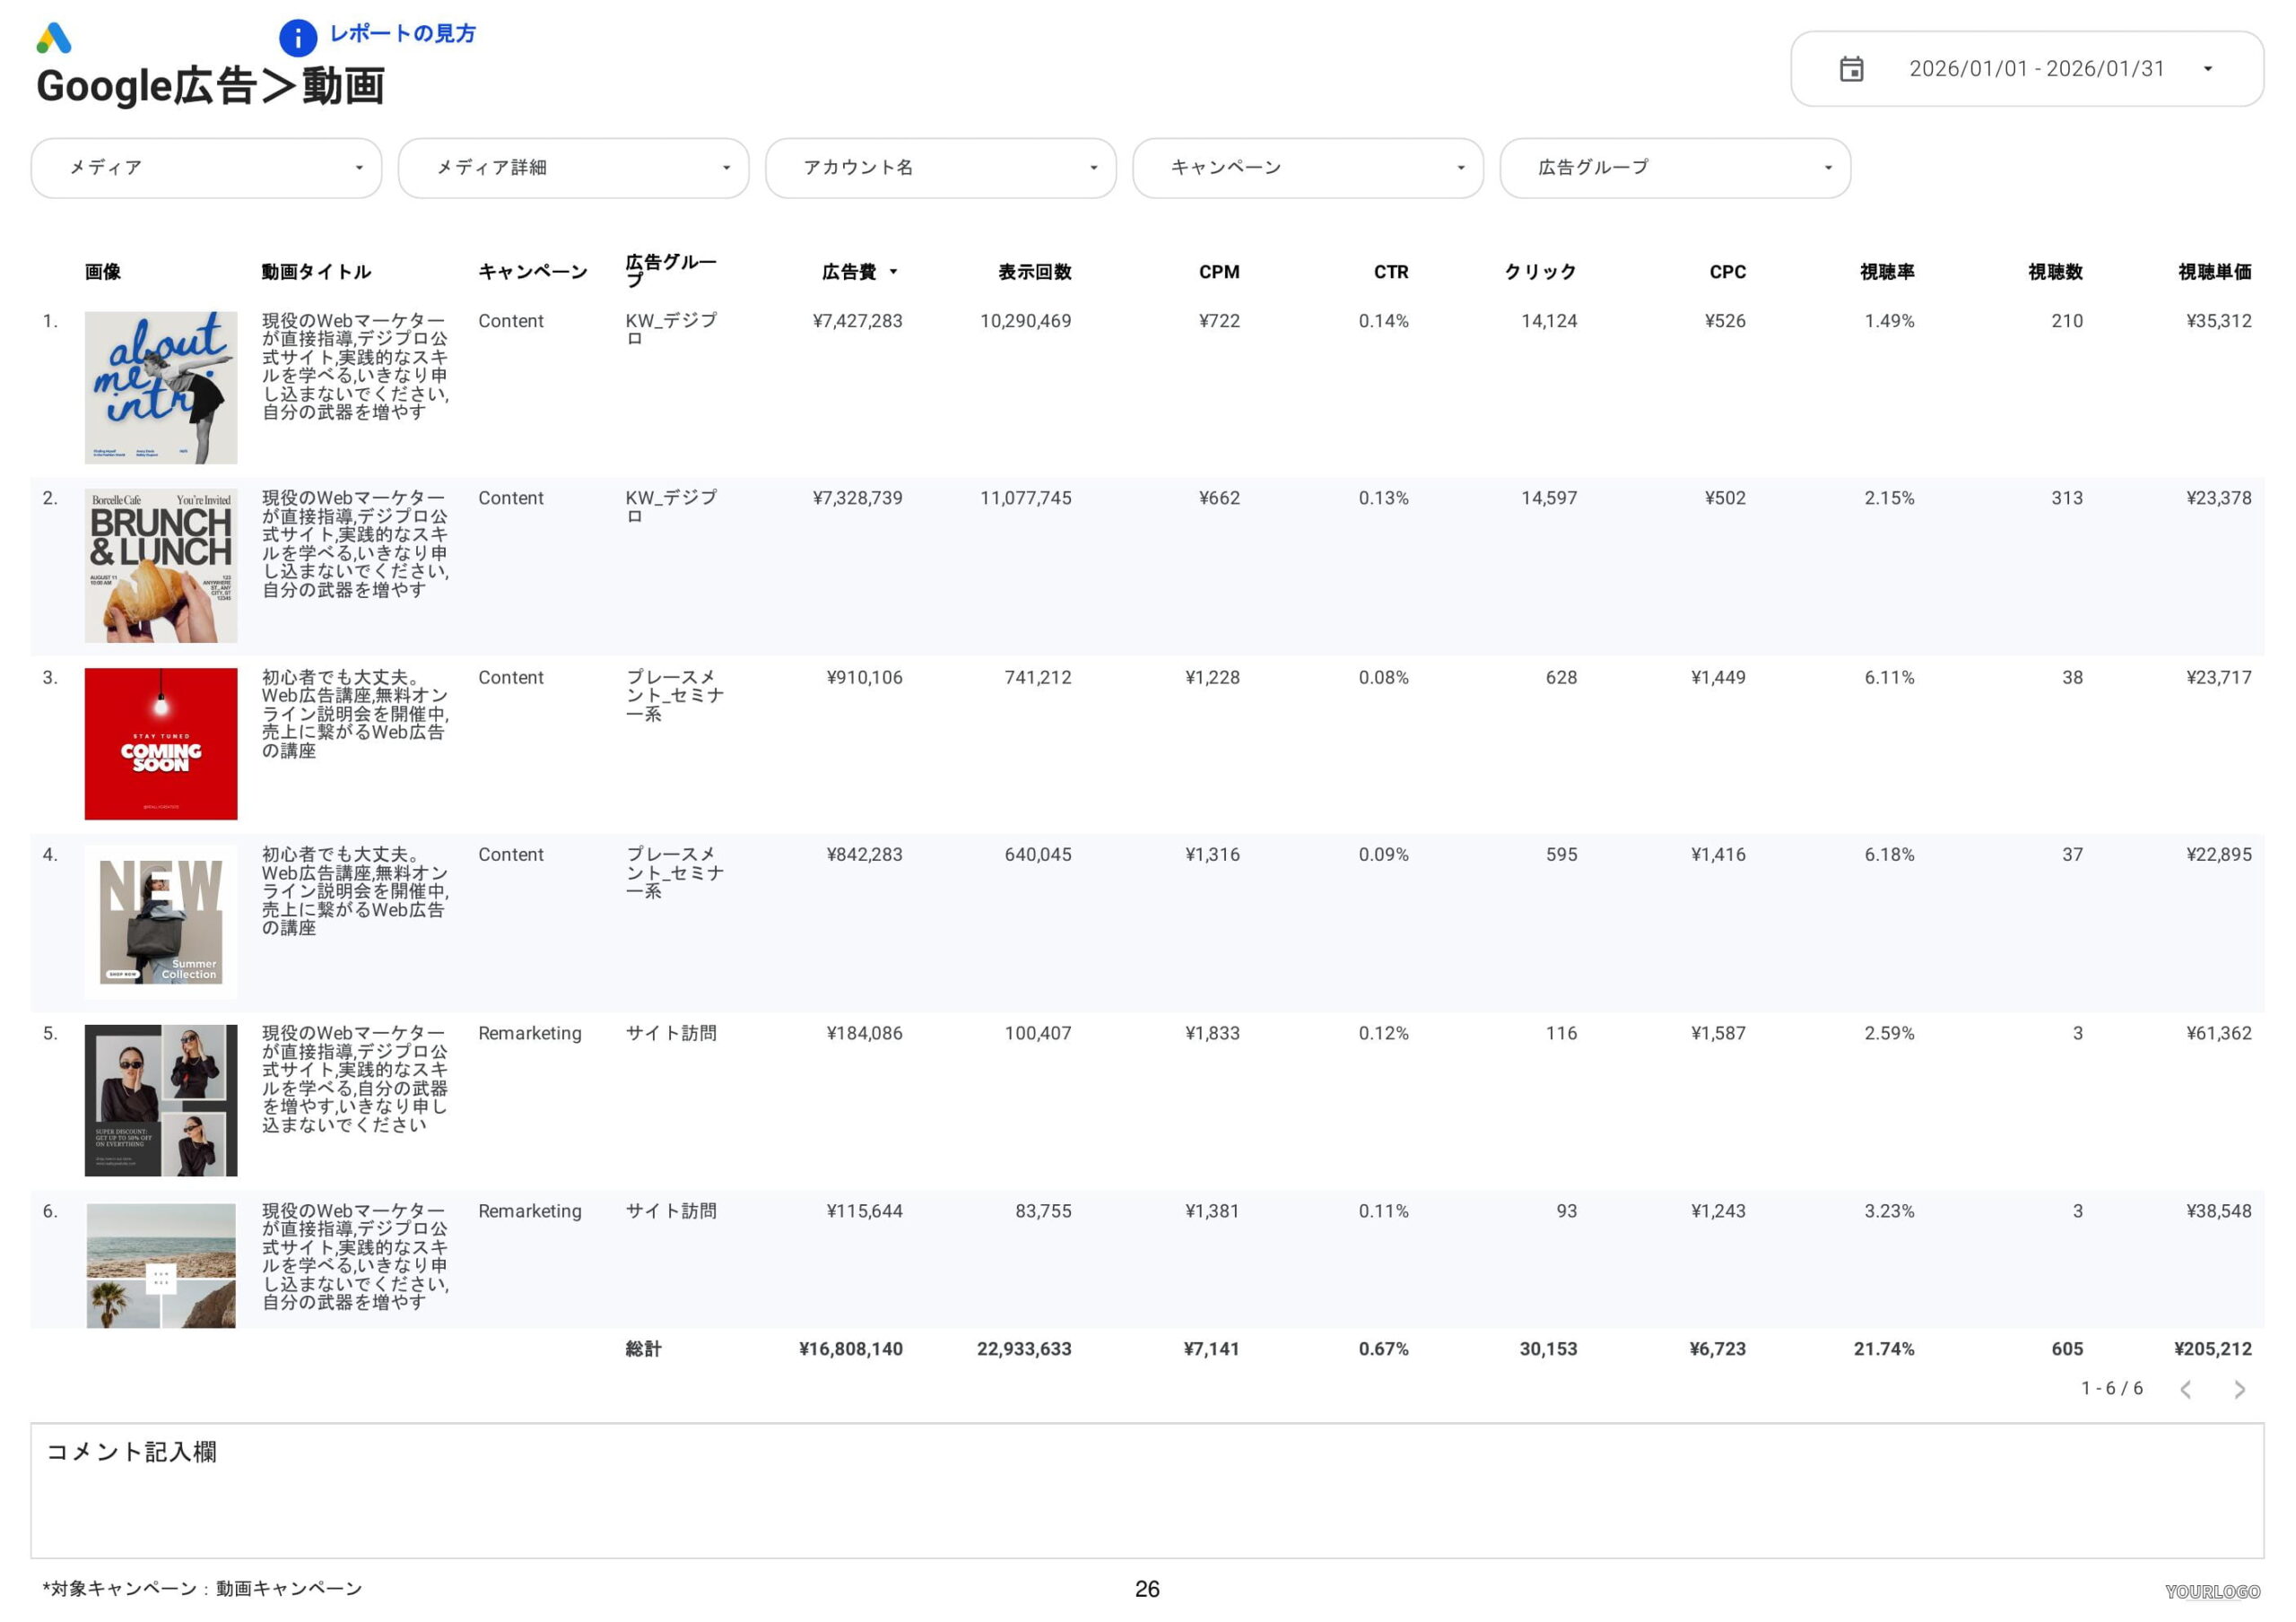Sort table by 視聴単価 column header
Image resolution: width=2296 pixels, height=1622 pixels.
pos(2214,272)
